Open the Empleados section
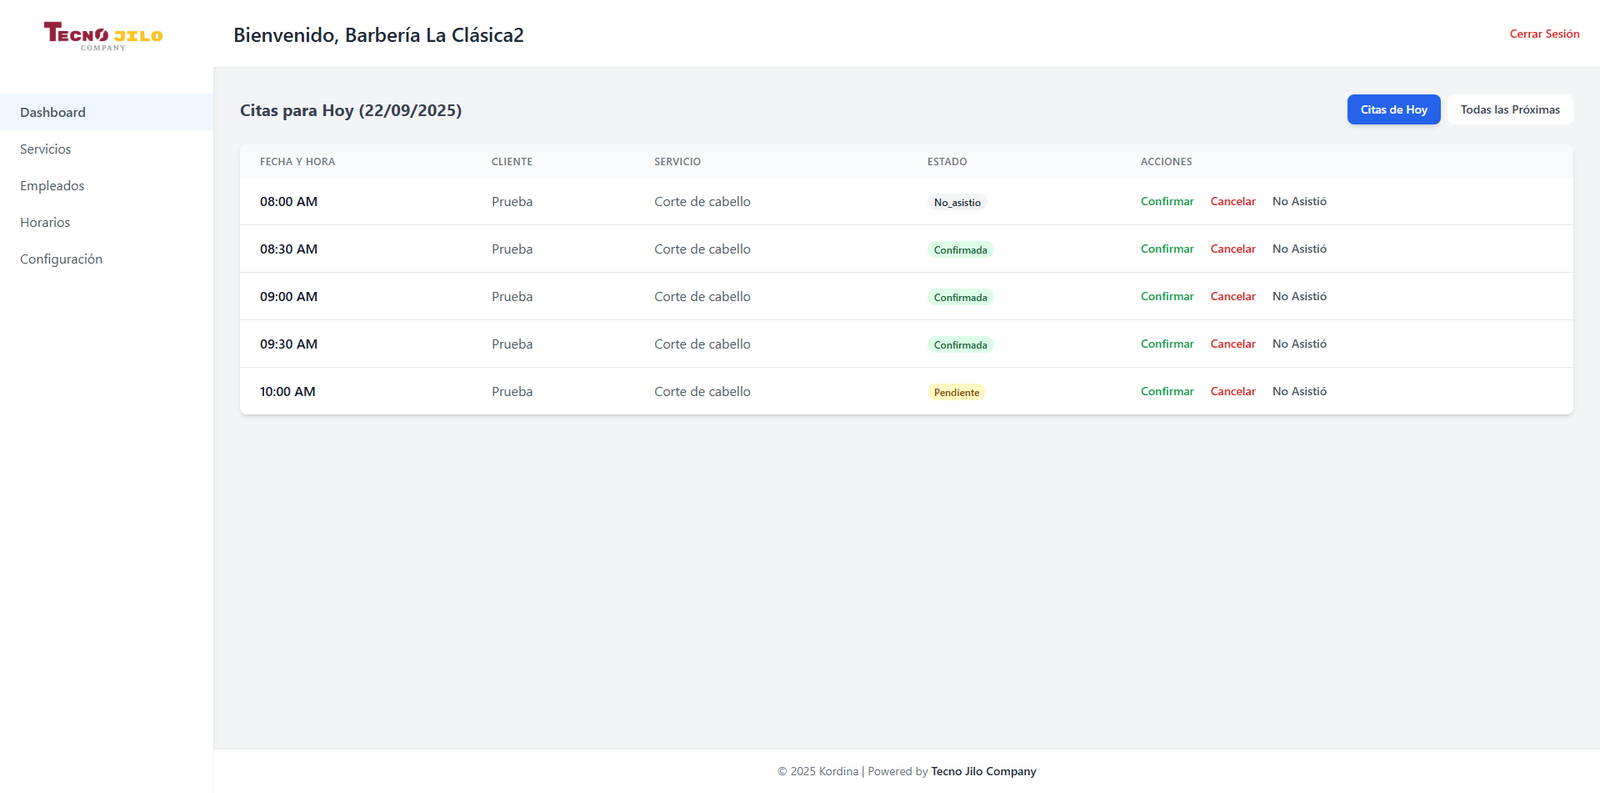 (x=52, y=186)
